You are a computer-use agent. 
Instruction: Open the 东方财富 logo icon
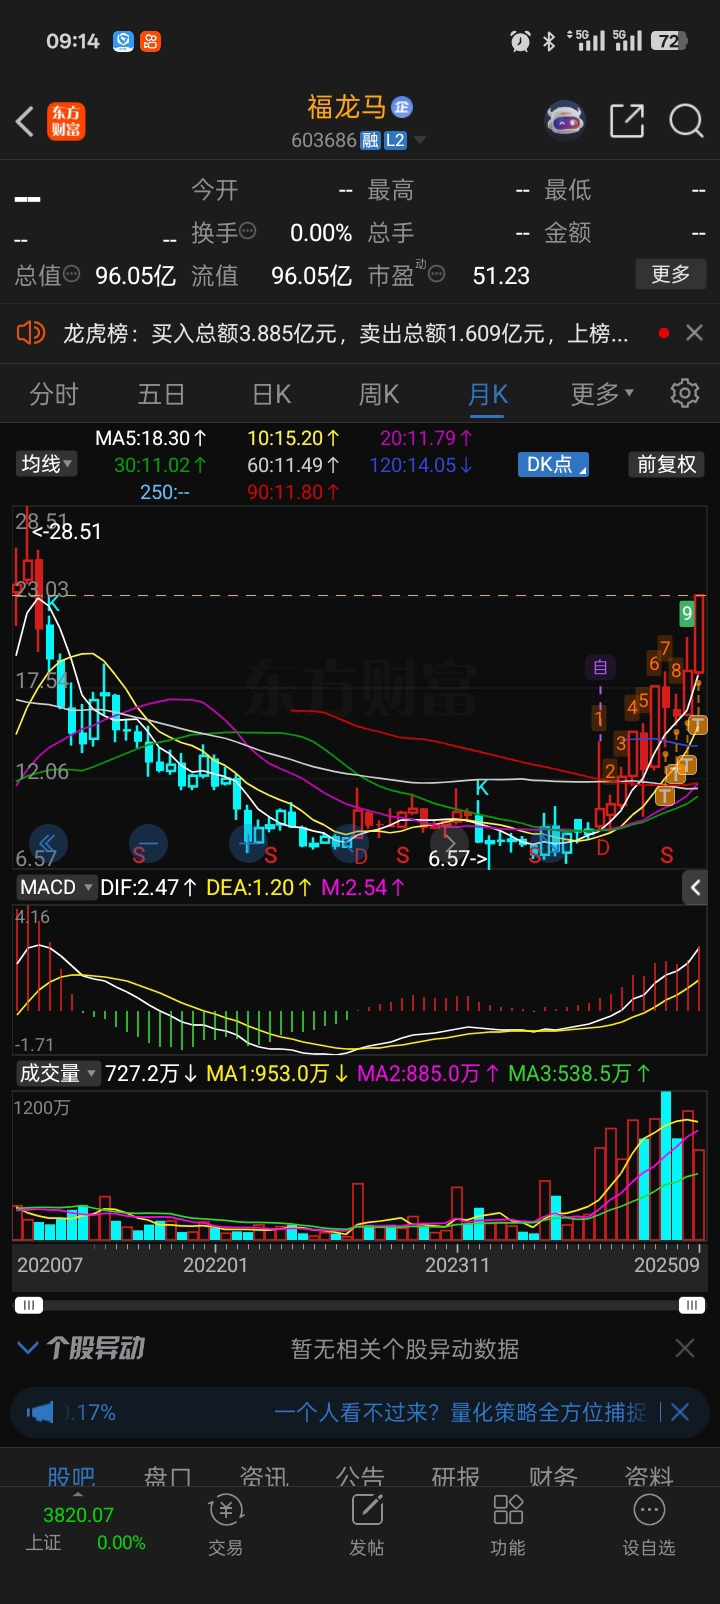(x=67, y=121)
